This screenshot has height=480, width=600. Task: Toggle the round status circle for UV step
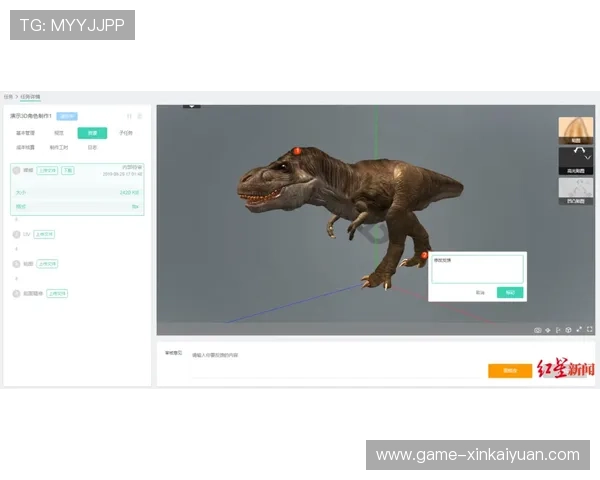pos(16,234)
